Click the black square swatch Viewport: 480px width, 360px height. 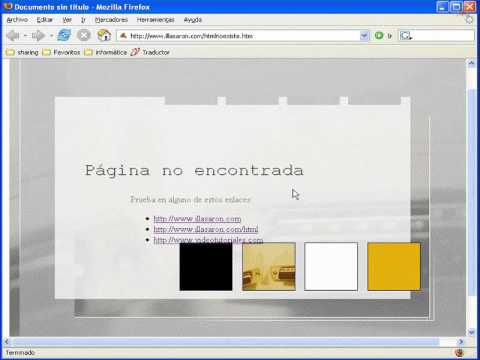(206, 267)
